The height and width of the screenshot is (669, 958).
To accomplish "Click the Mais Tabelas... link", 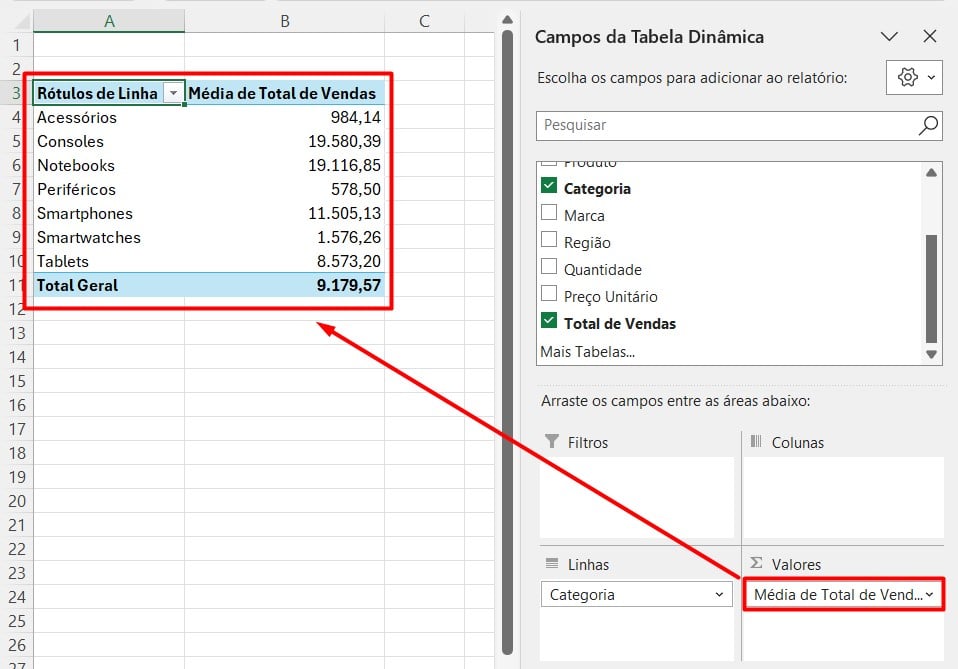I will (588, 352).
